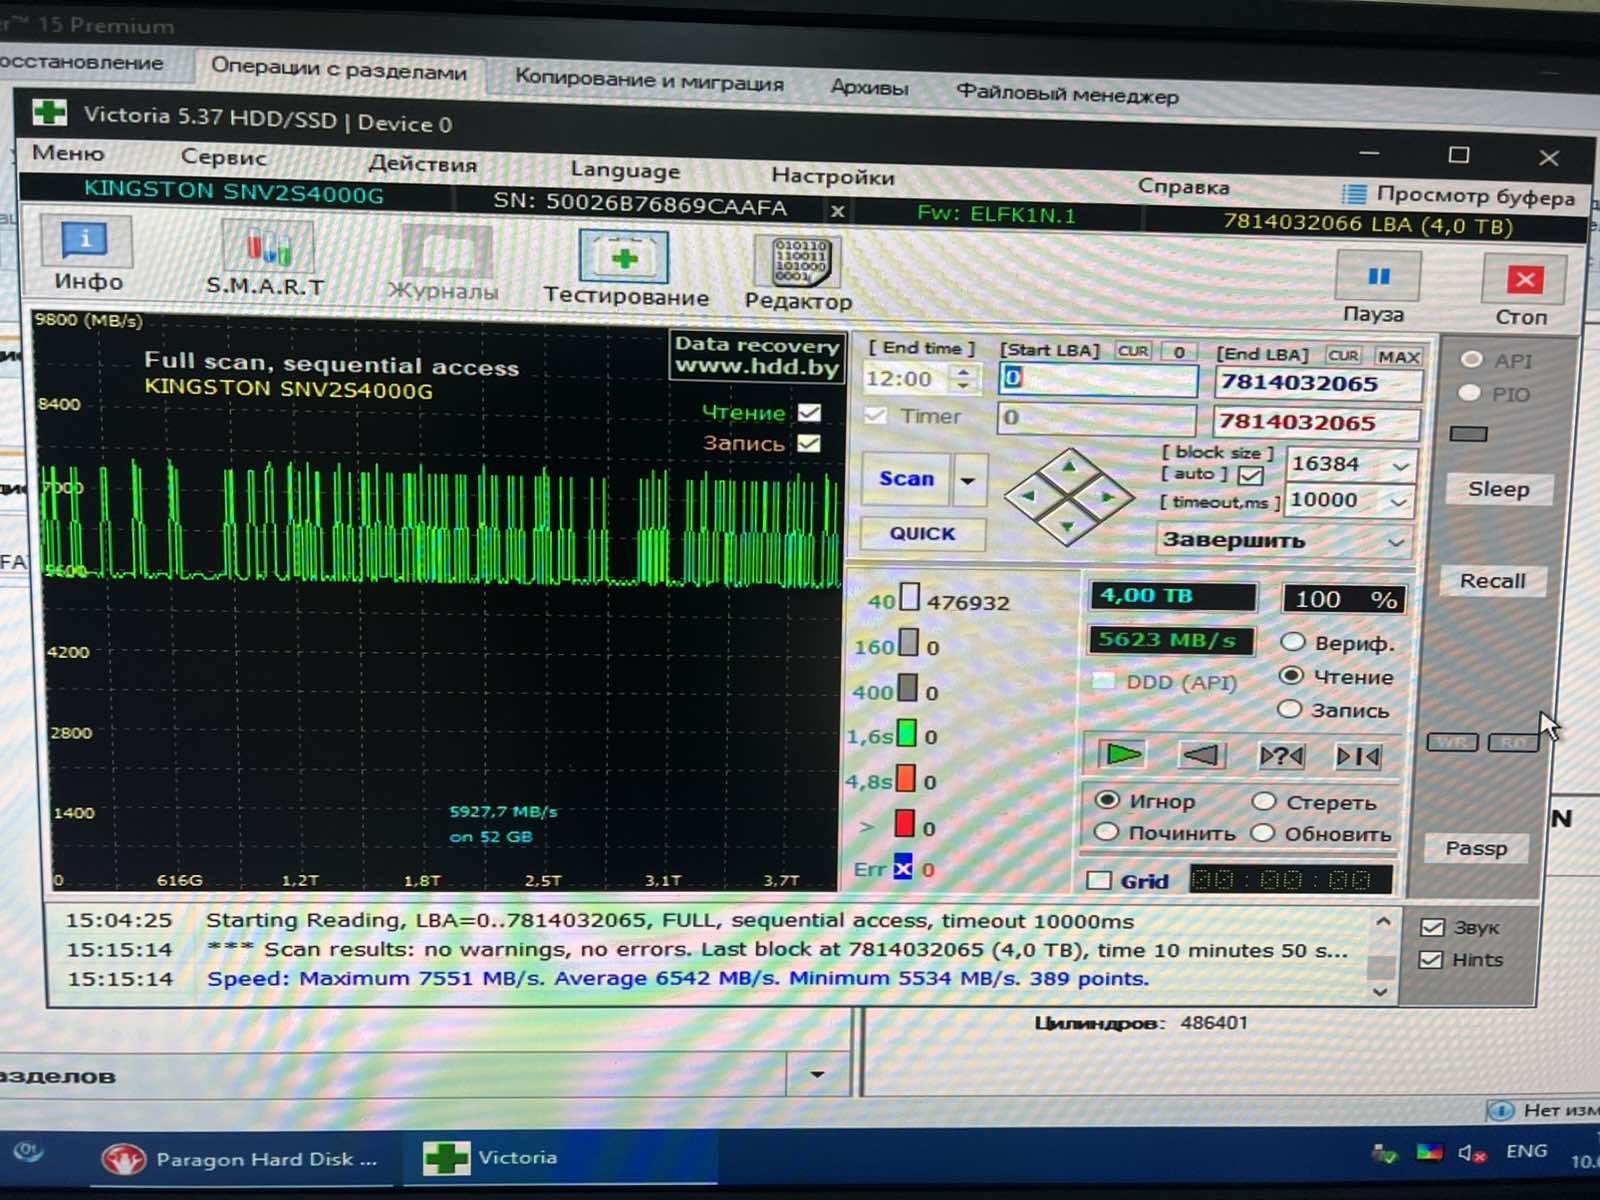1600x1200 pixels.
Task: Open the Меню menu
Action: (x=68, y=153)
